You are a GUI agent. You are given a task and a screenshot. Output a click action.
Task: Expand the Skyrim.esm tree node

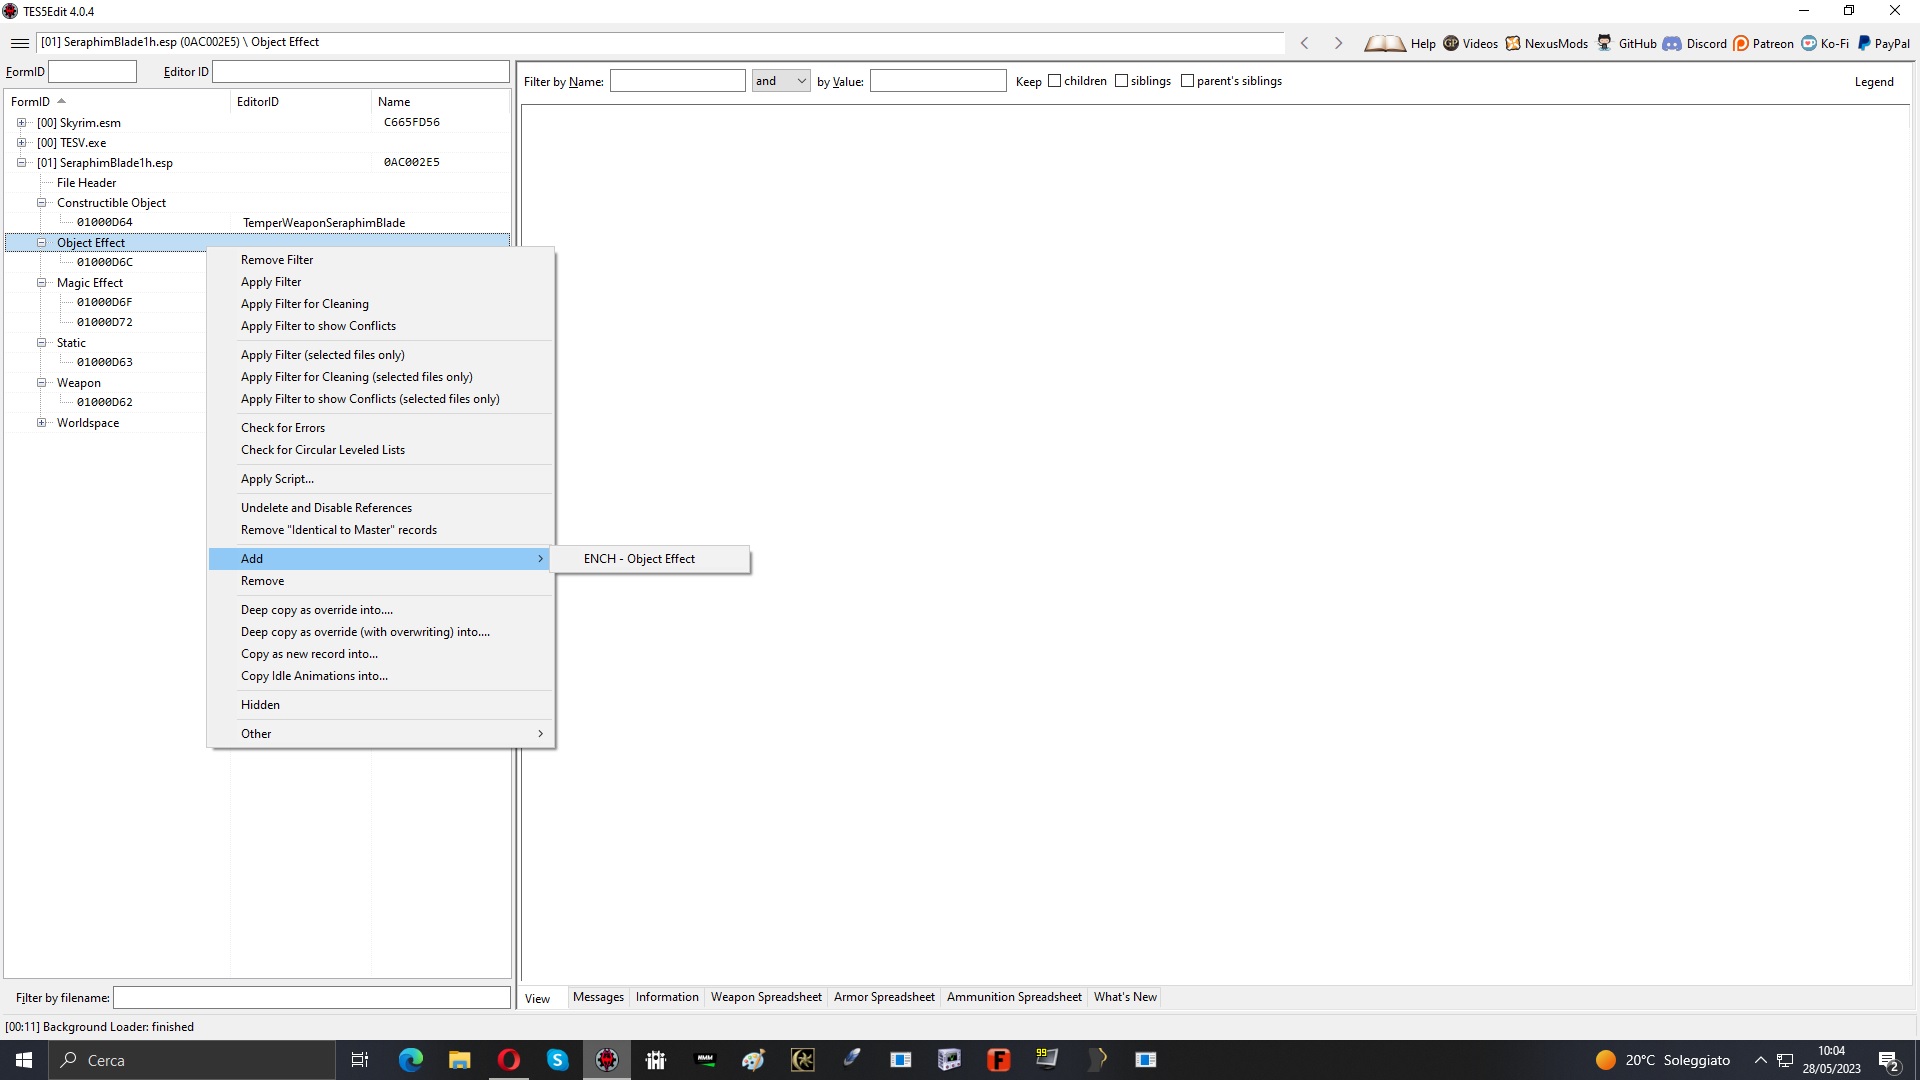[x=21, y=123]
